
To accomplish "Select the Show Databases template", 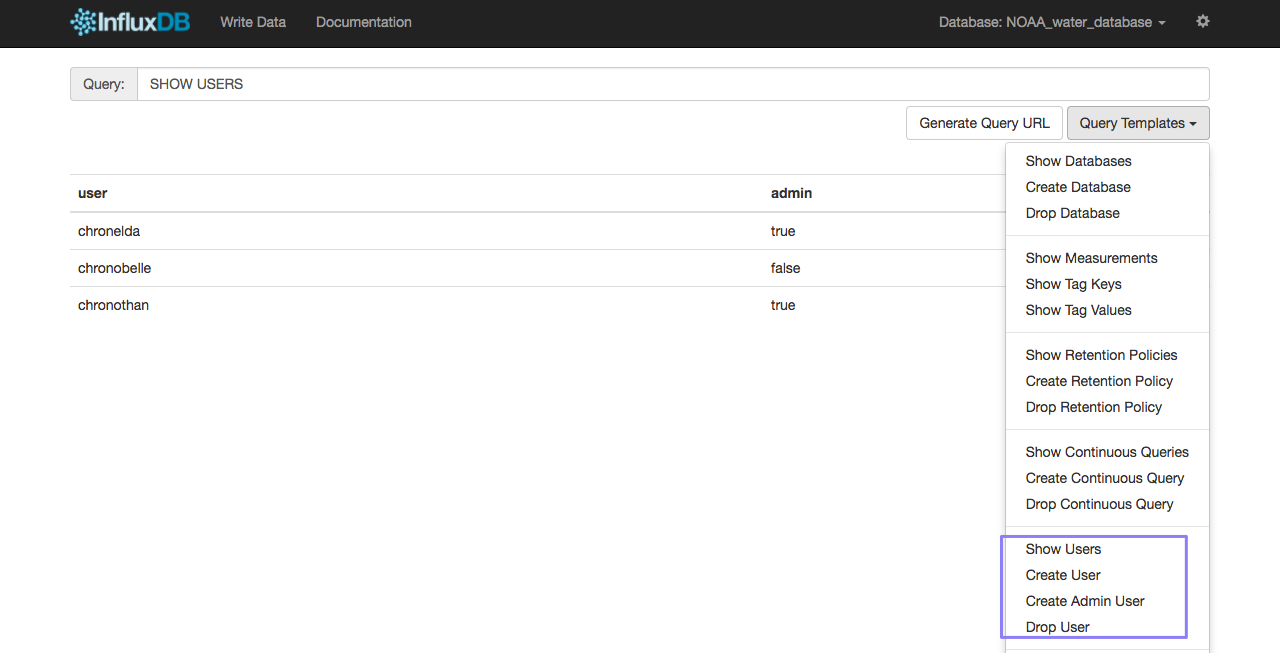I will [1078, 161].
